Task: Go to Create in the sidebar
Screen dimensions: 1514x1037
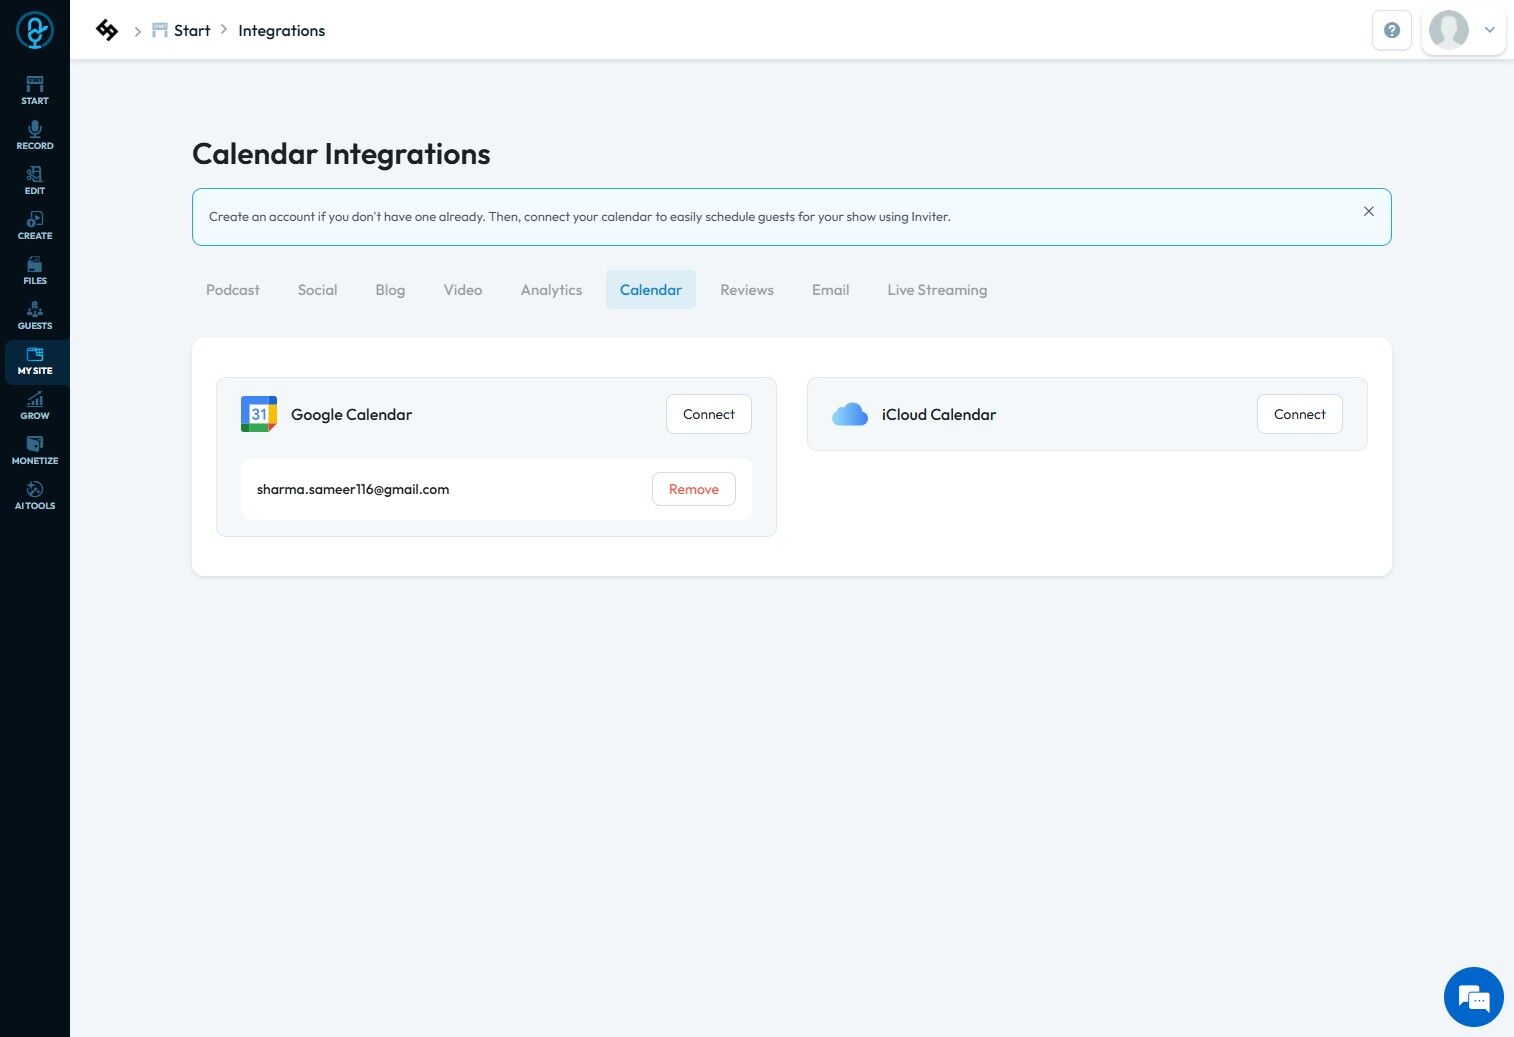Action: (35, 224)
